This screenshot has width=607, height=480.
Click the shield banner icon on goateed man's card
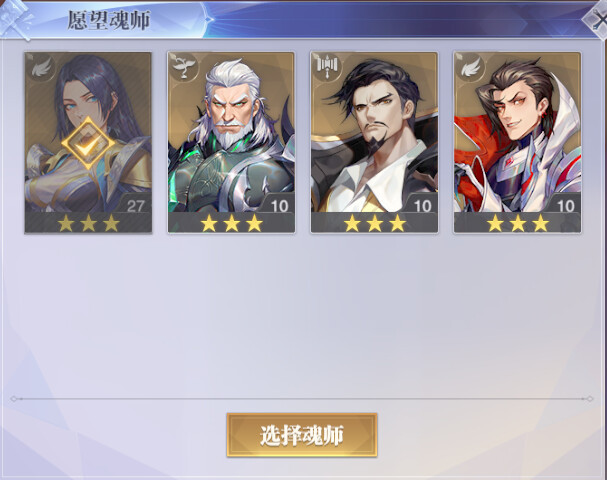tap(328, 66)
